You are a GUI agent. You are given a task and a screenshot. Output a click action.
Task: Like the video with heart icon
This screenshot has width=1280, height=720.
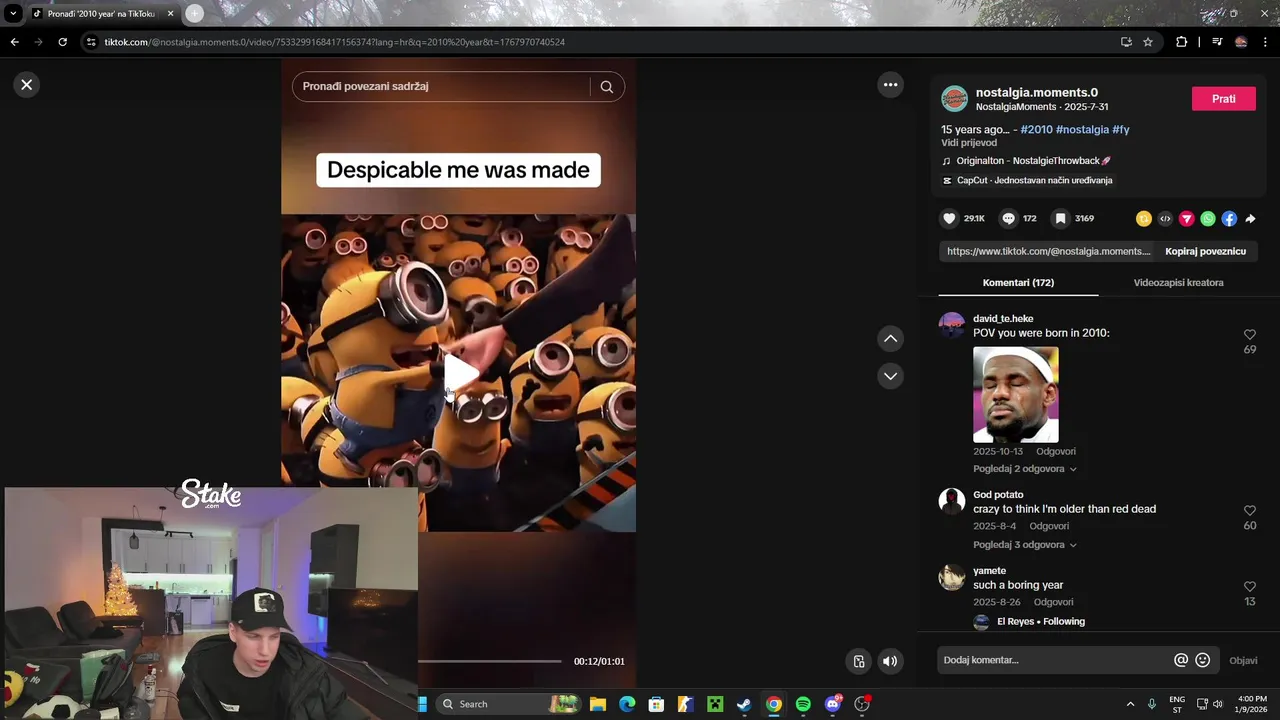pos(949,218)
